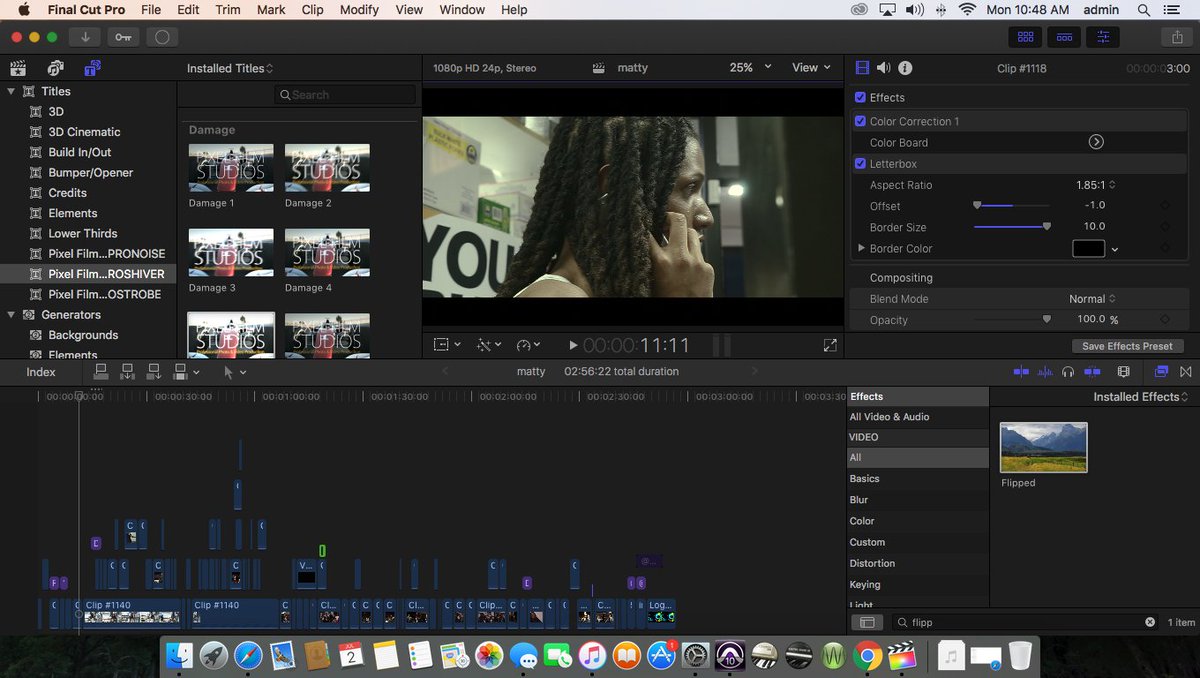Viewport: 1200px width, 678px height.
Task: Click the Insert clip edit icon
Action: click(127, 371)
